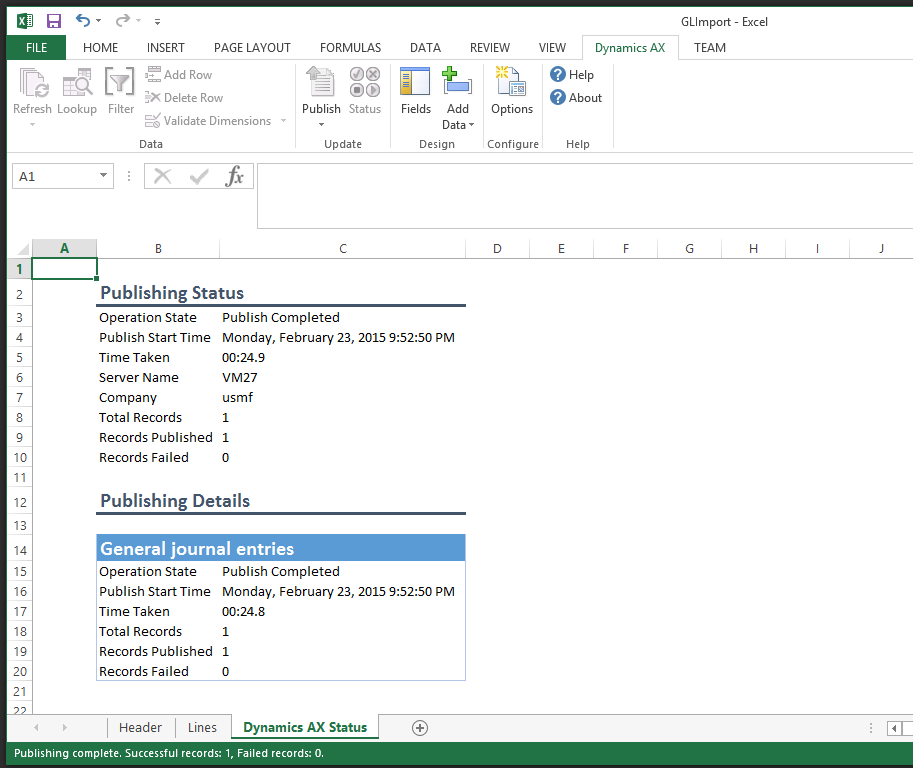Expand the Validate Dimensions dropdown arrow
This screenshot has height=768, width=913.
tap(284, 121)
